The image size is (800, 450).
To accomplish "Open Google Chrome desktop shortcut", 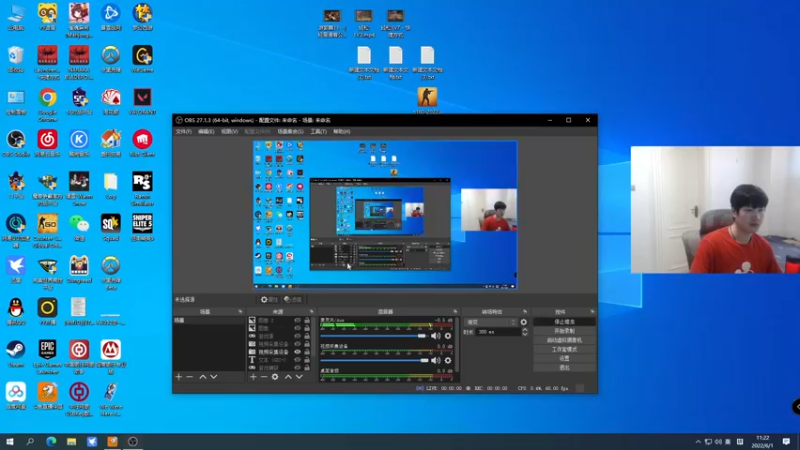I will (x=47, y=98).
